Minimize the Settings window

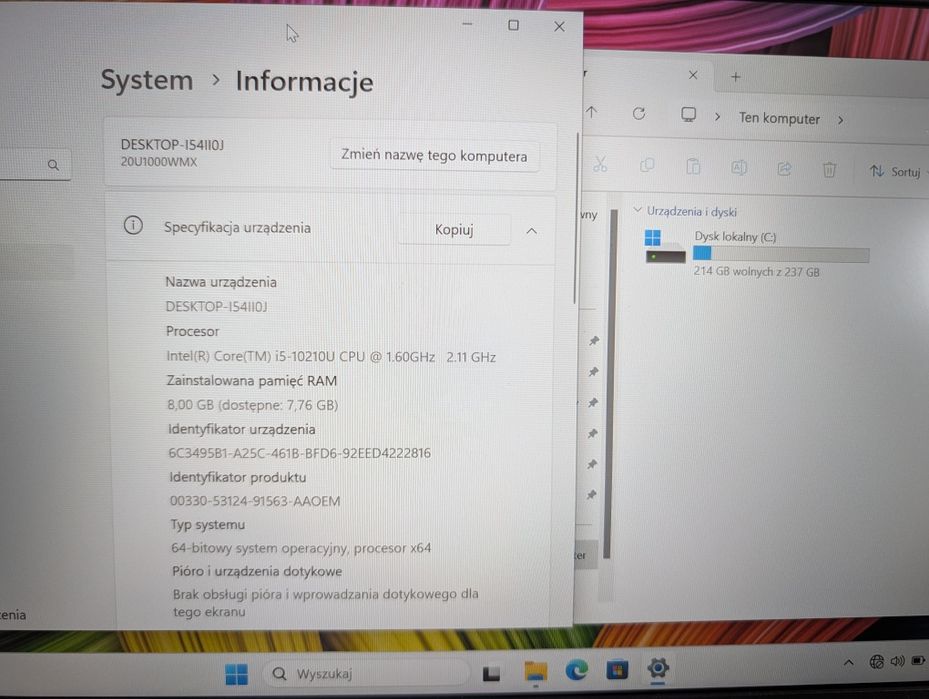pyautogui.click(x=467, y=24)
